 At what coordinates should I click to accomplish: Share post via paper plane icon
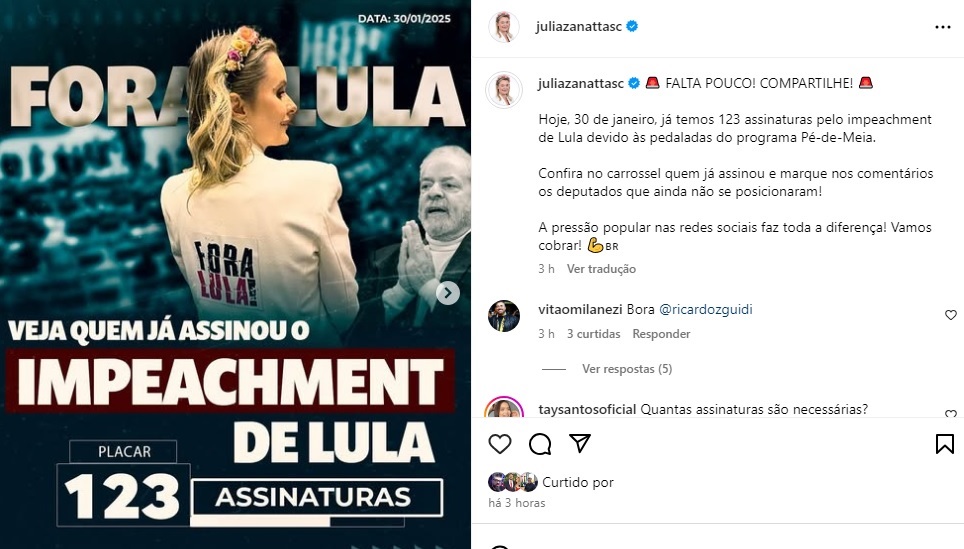(580, 443)
